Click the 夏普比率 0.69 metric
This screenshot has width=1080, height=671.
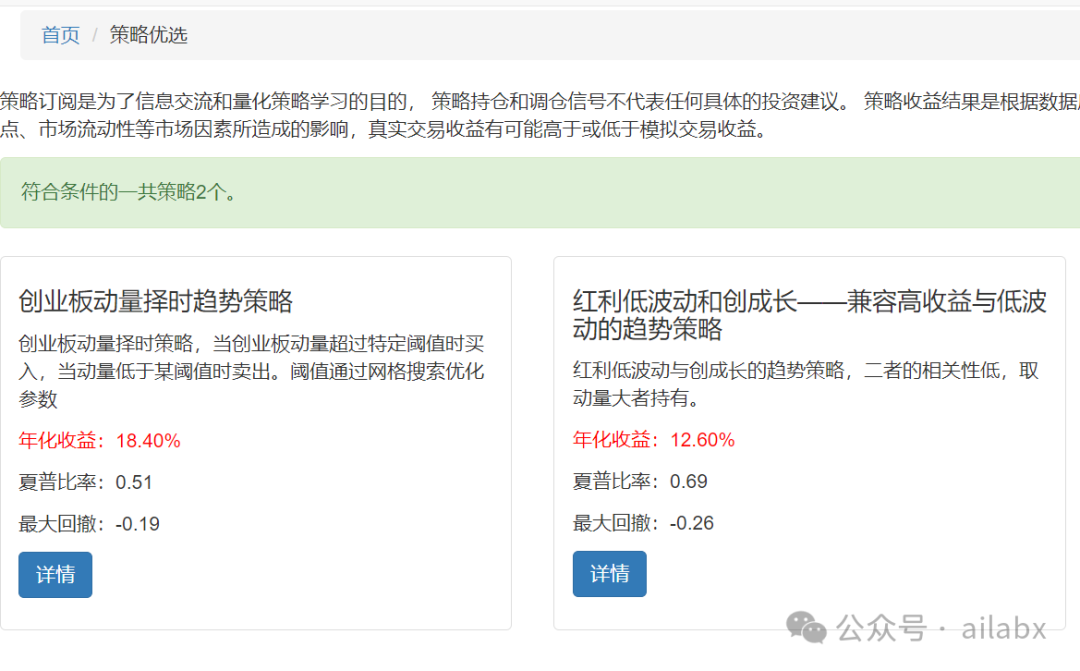pyautogui.click(x=638, y=481)
